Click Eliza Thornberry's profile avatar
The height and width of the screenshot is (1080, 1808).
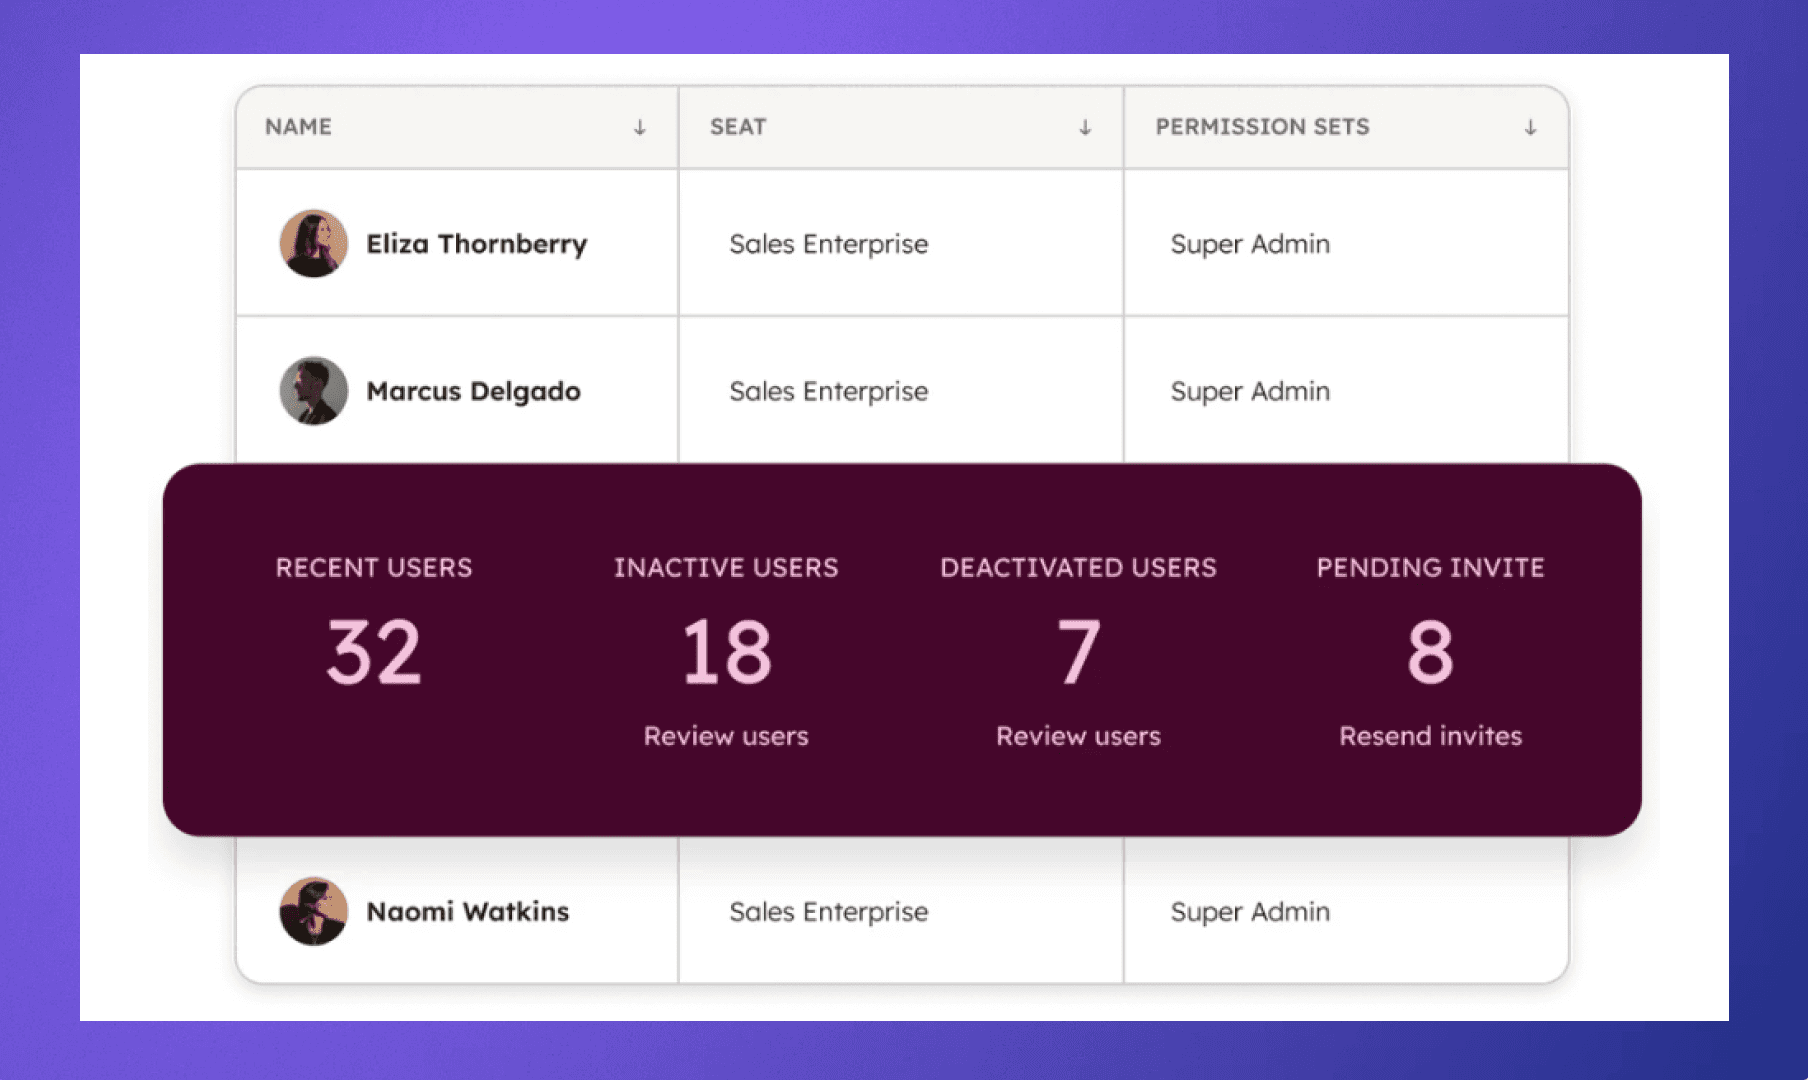click(313, 243)
